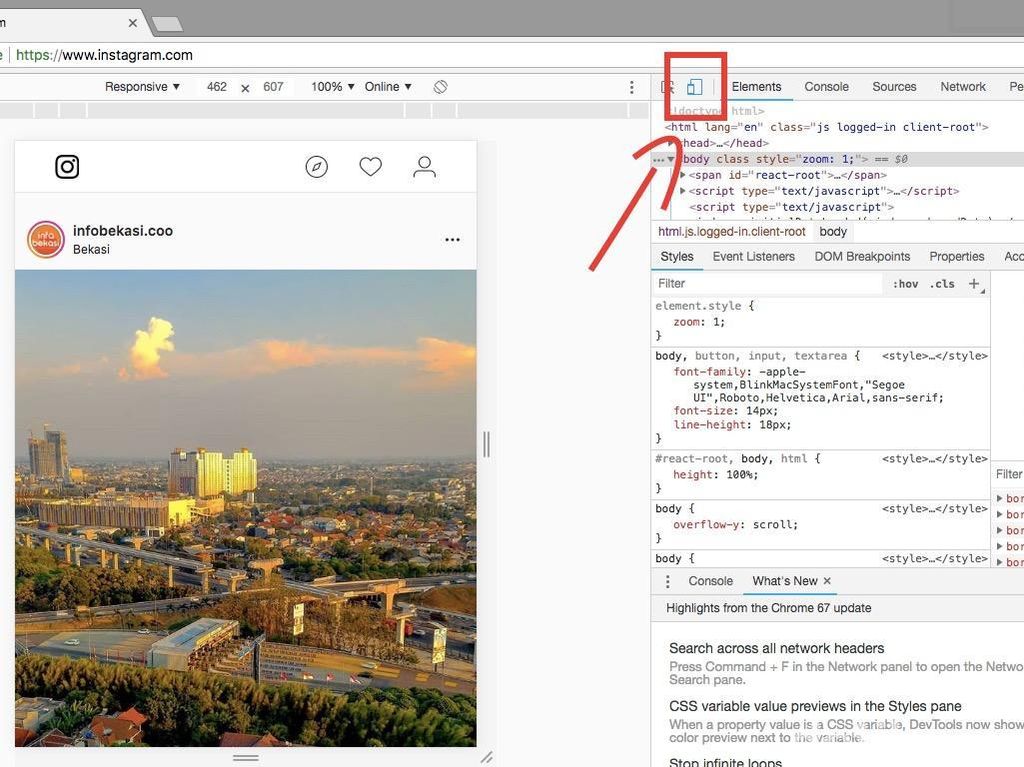
Task: Switch to the Properties tab
Action: click(957, 257)
